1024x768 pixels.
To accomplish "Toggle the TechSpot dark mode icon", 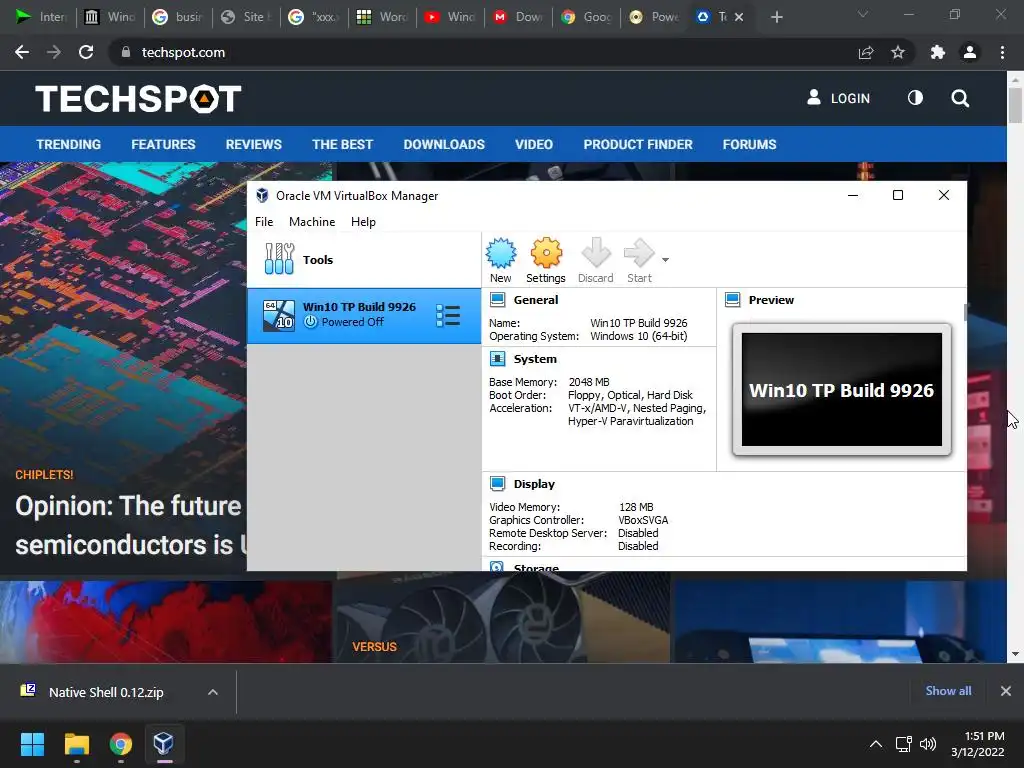I will (915, 98).
